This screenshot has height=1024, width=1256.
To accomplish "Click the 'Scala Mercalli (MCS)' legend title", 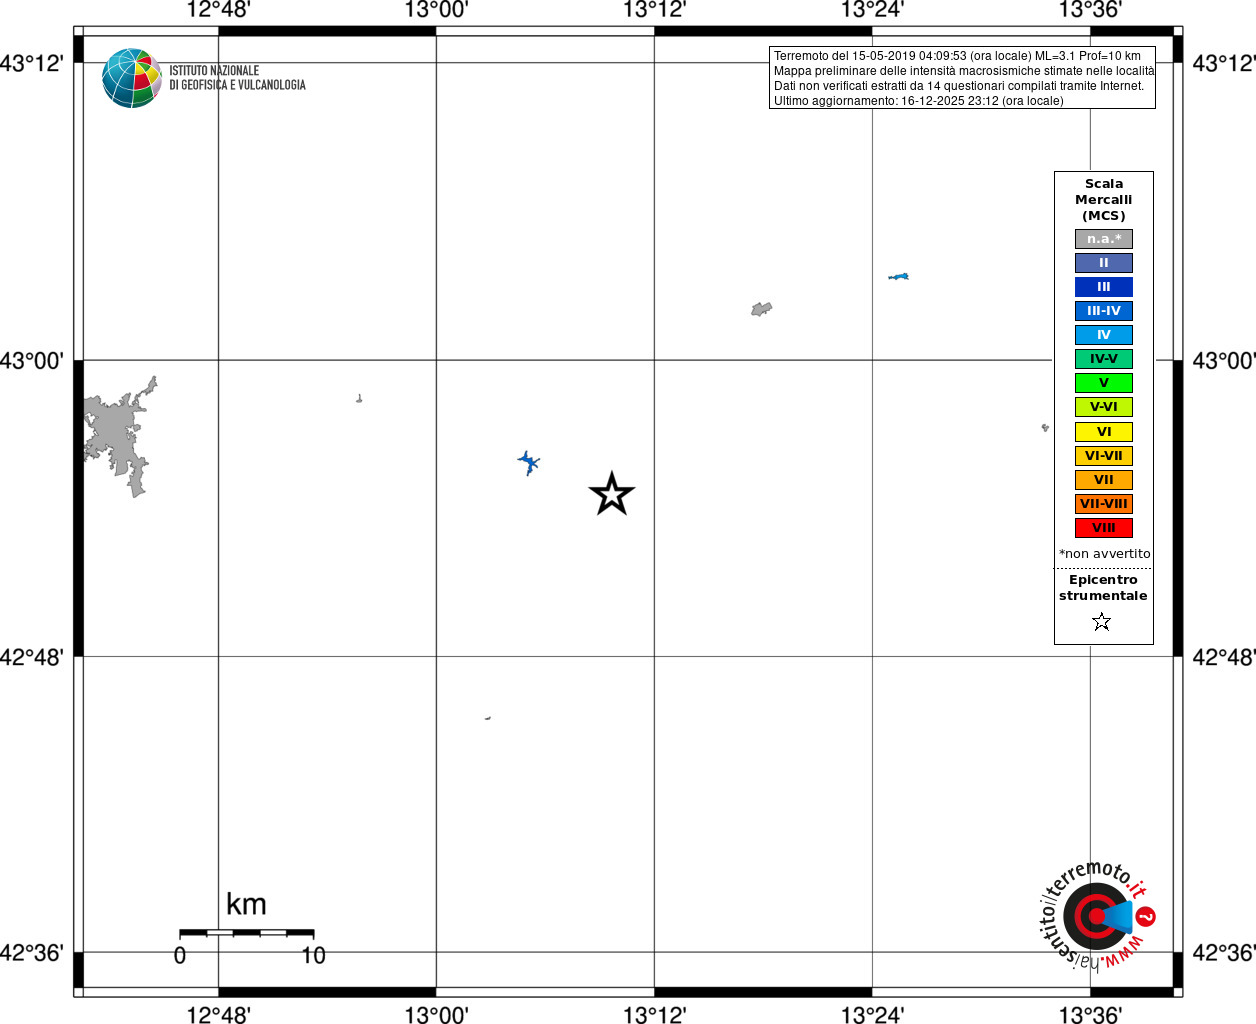I will click(1104, 200).
